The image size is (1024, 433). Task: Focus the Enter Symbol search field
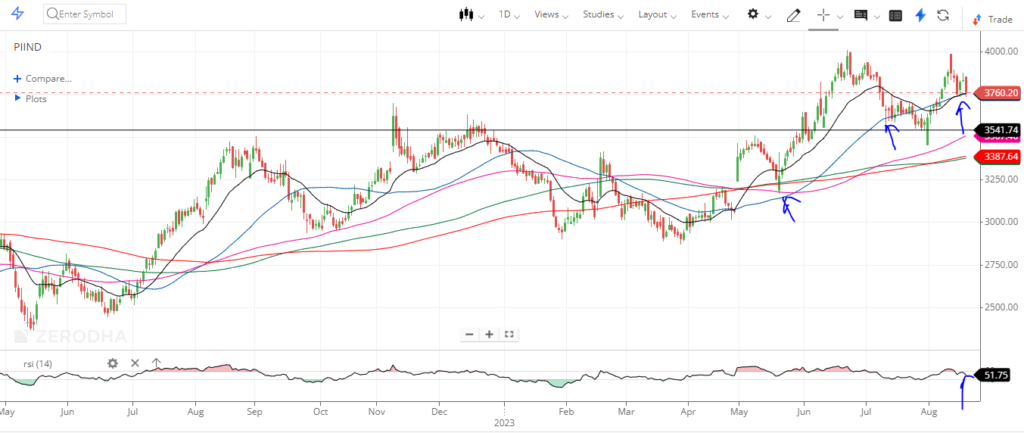tap(85, 14)
